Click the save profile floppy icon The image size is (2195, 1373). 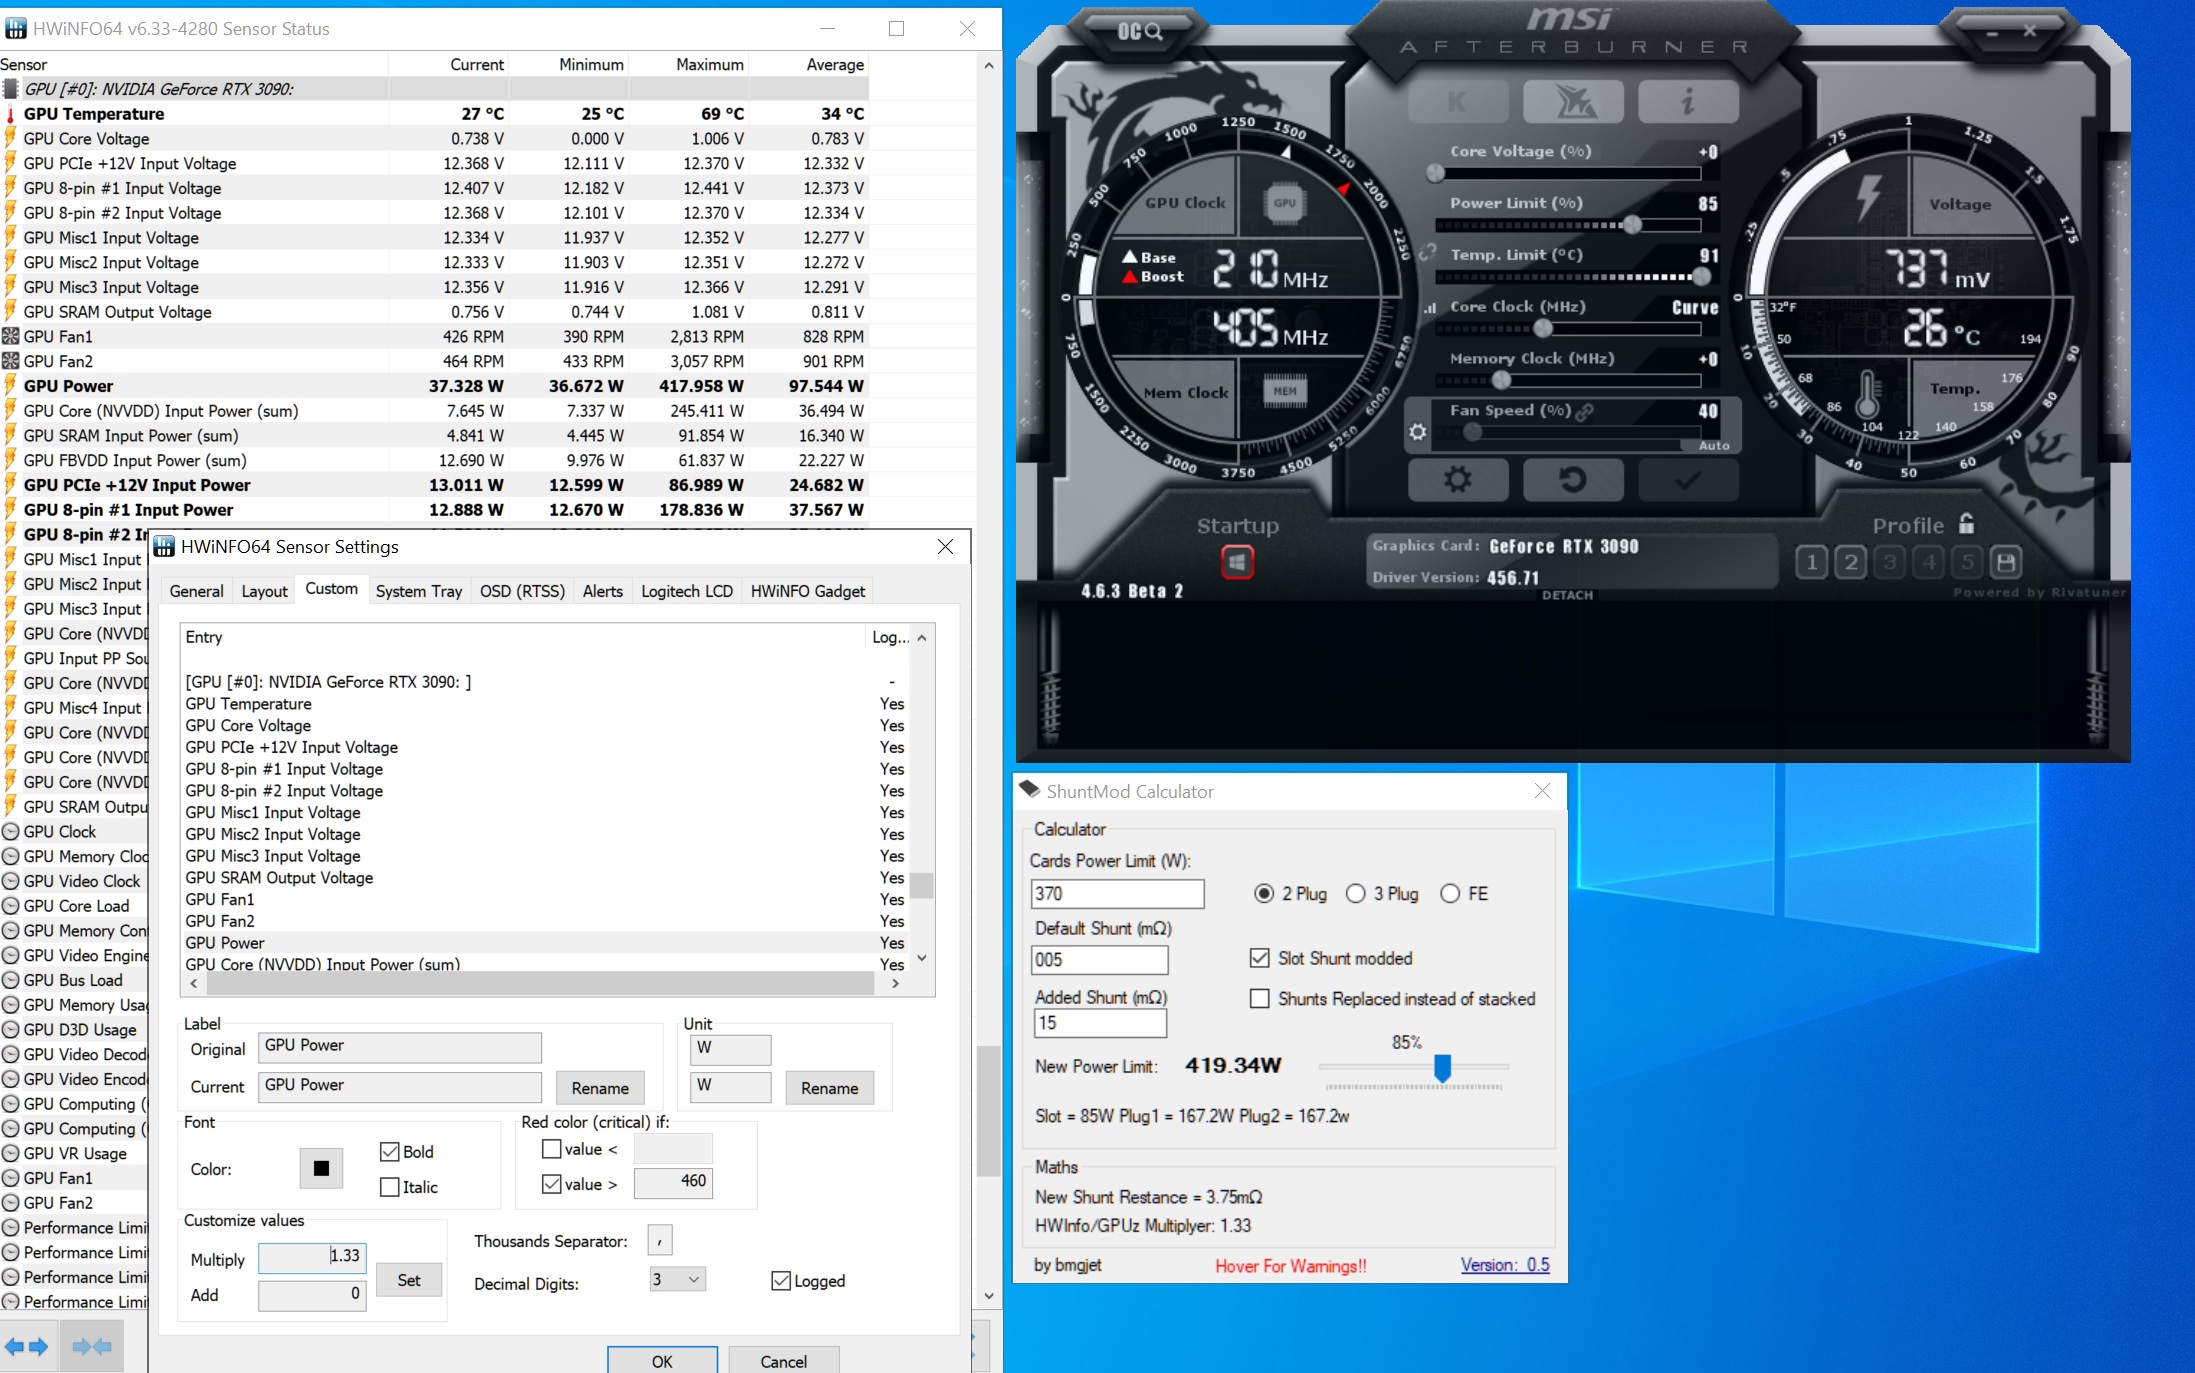coord(2005,563)
